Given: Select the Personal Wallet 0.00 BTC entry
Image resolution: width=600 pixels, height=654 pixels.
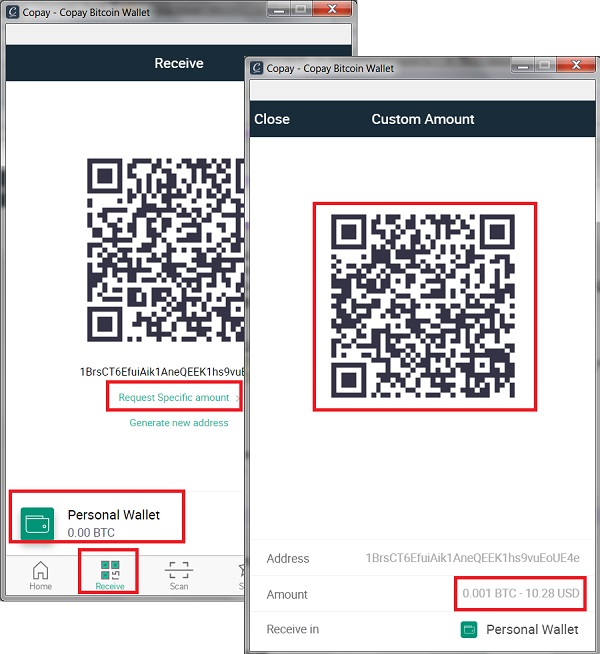Looking at the screenshot, I should [97, 522].
